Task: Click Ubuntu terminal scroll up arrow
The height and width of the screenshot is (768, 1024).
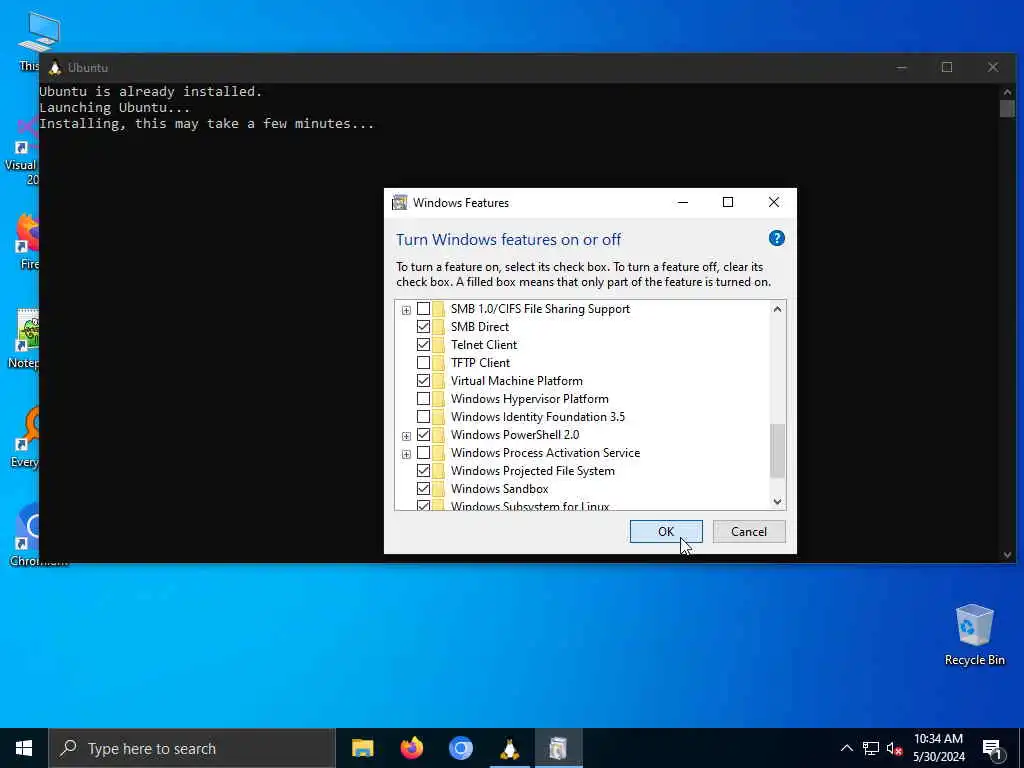Action: tap(1007, 91)
